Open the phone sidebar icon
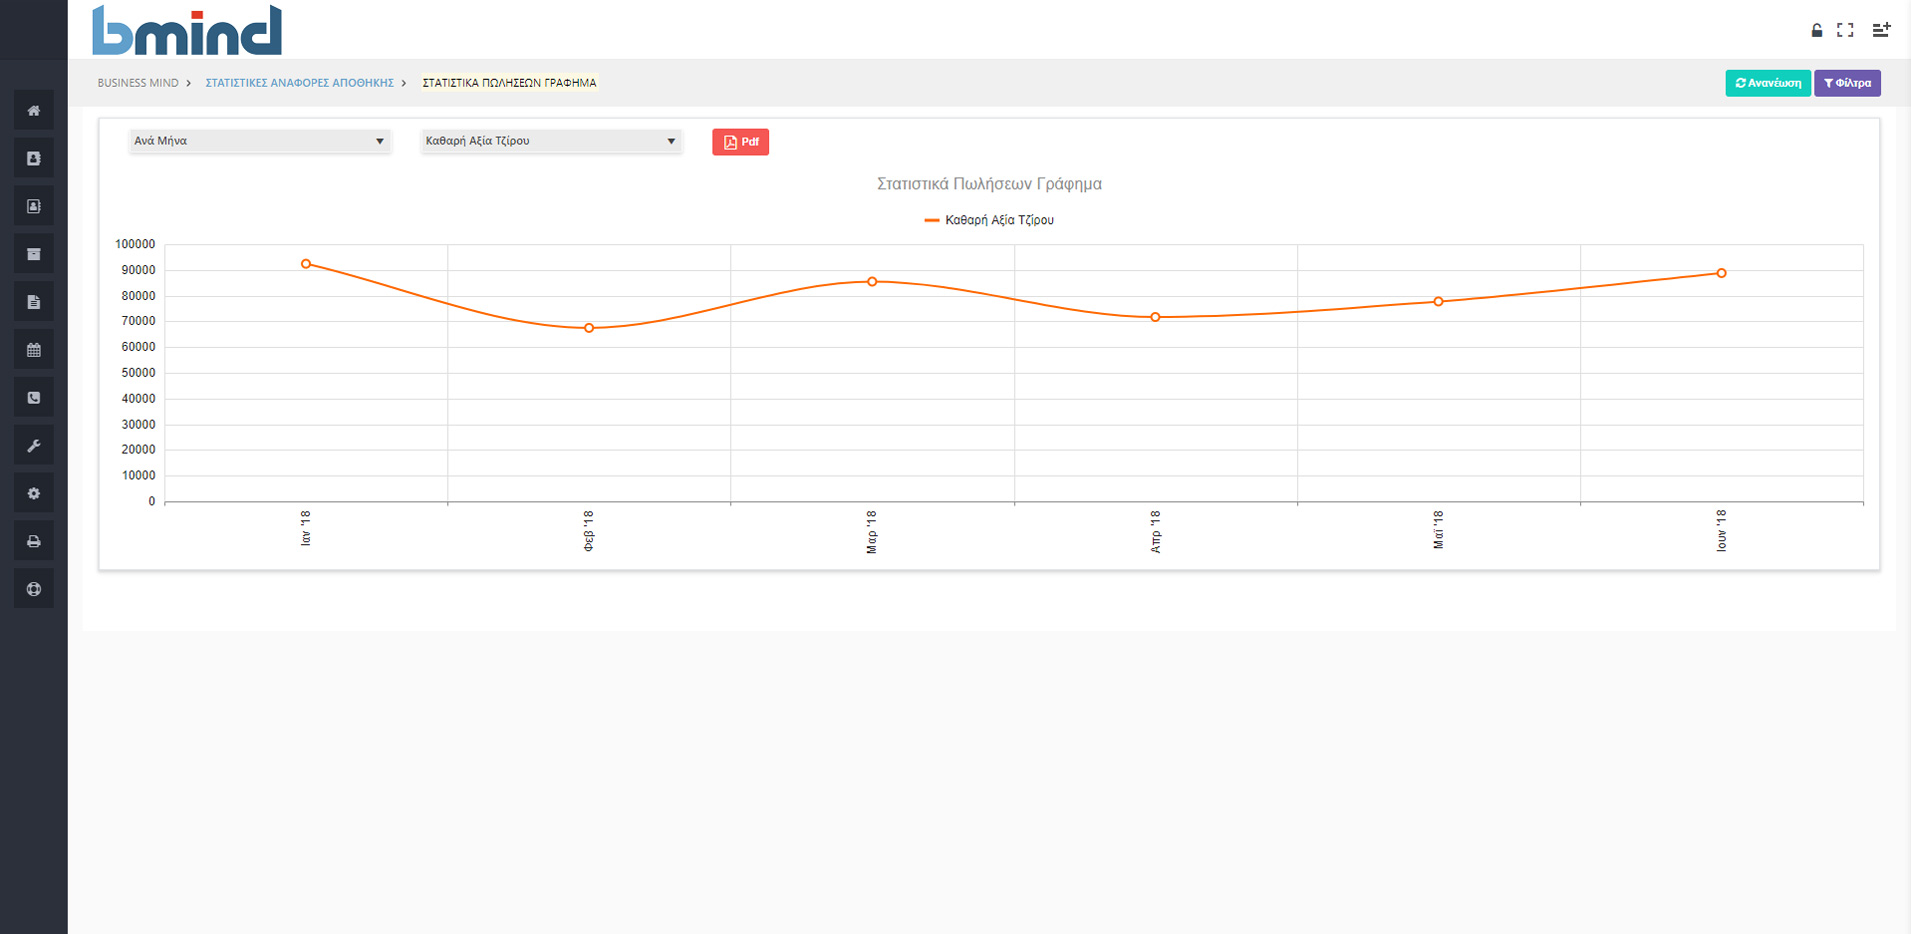 point(33,398)
